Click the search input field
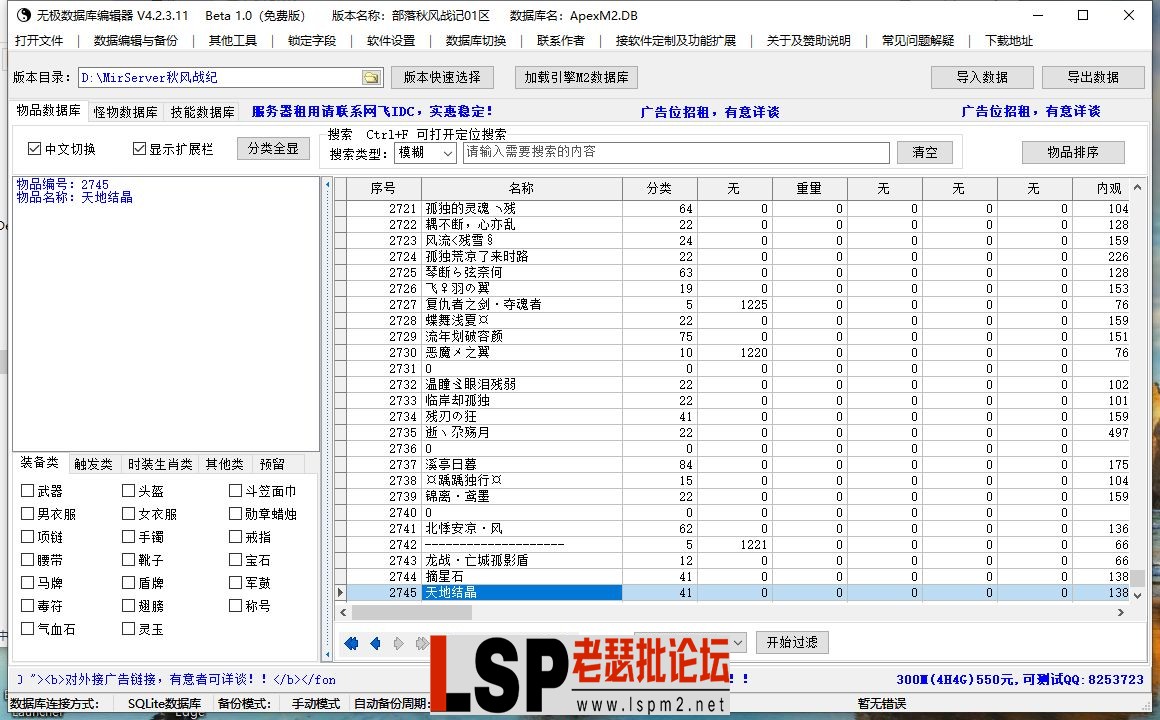The width and height of the screenshot is (1160, 720). tap(676, 152)
